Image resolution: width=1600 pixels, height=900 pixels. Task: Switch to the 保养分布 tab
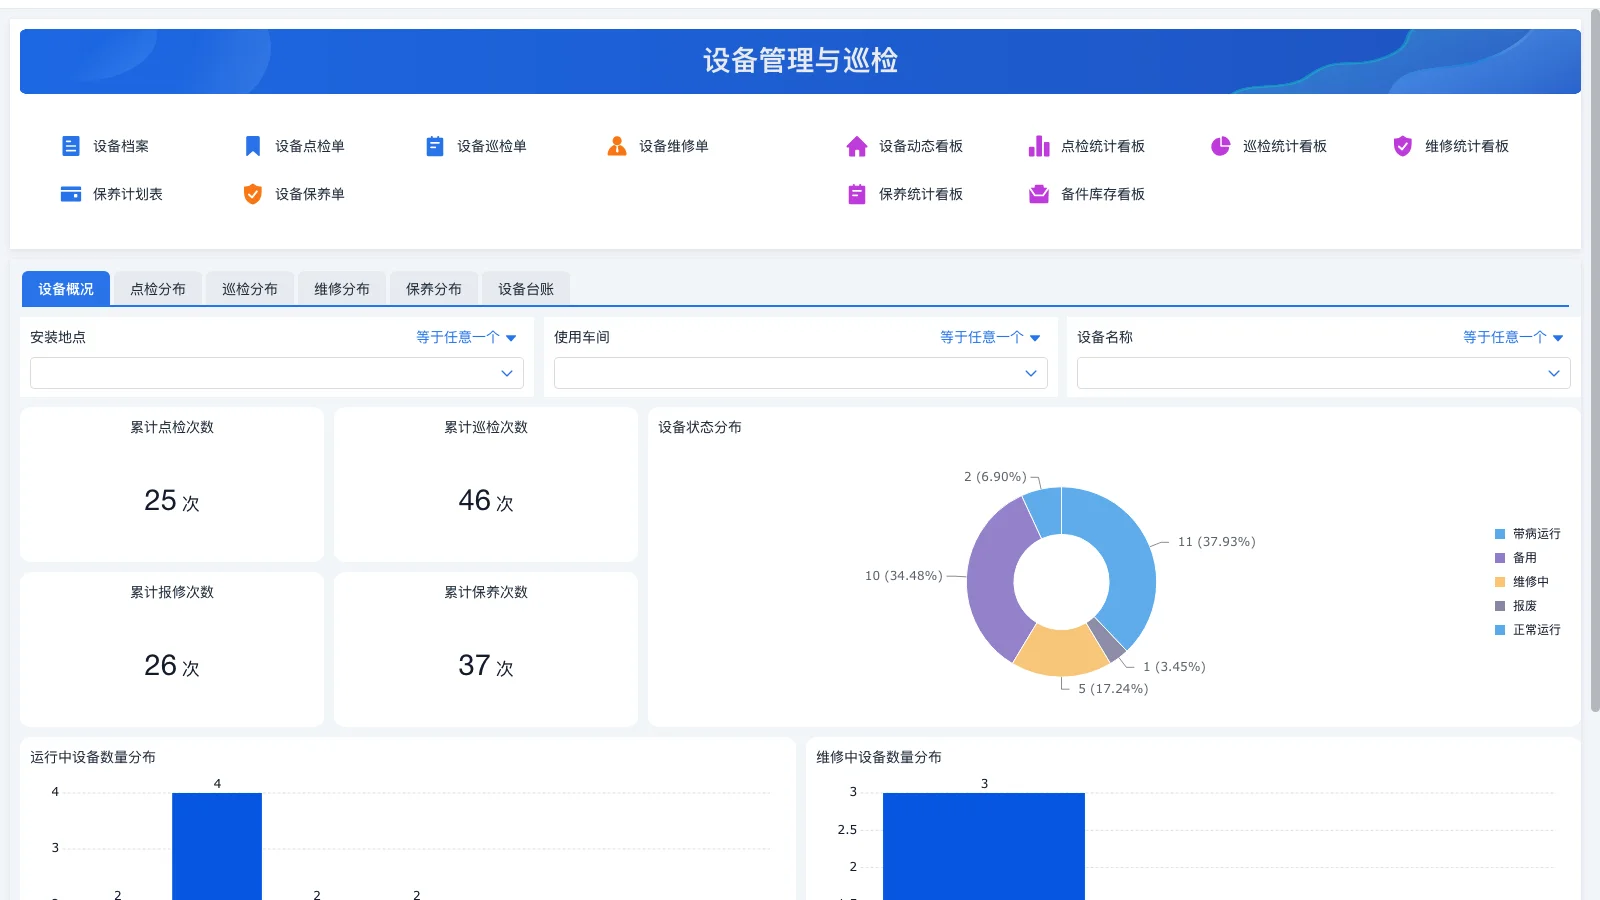(x=434, y=289)
